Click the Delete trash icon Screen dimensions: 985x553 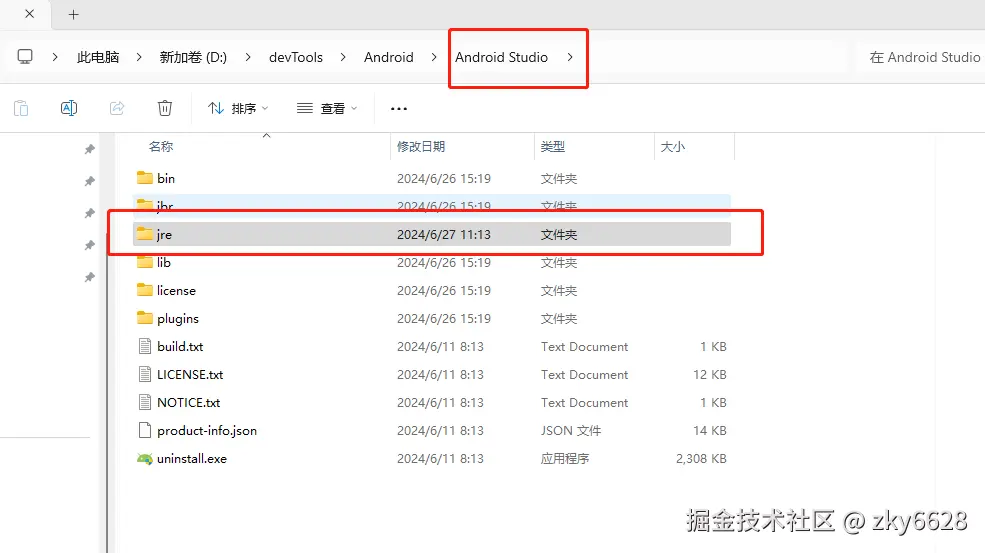pos(165,108)
